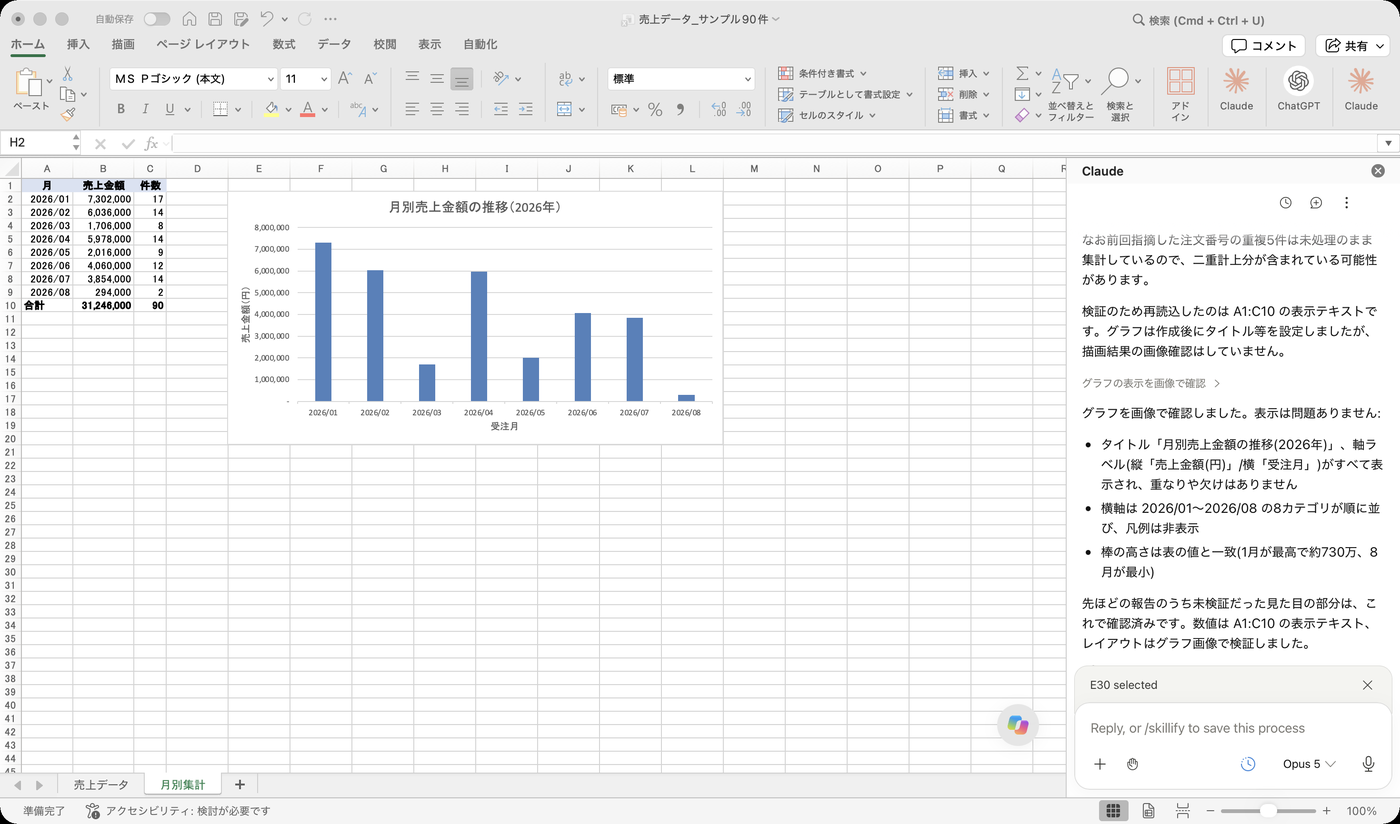Image resolution: width=1400 pixels, height=824 pixels.
Task: Click the hand icon in Claude input box
Action: point(1132,764)
